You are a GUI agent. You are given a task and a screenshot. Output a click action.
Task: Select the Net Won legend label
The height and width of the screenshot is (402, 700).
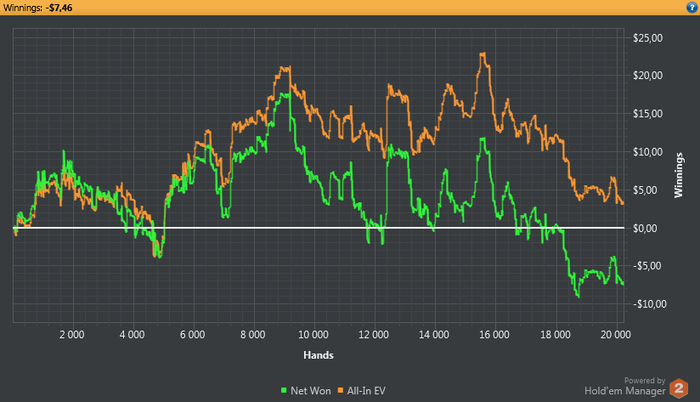pos(311,391)
